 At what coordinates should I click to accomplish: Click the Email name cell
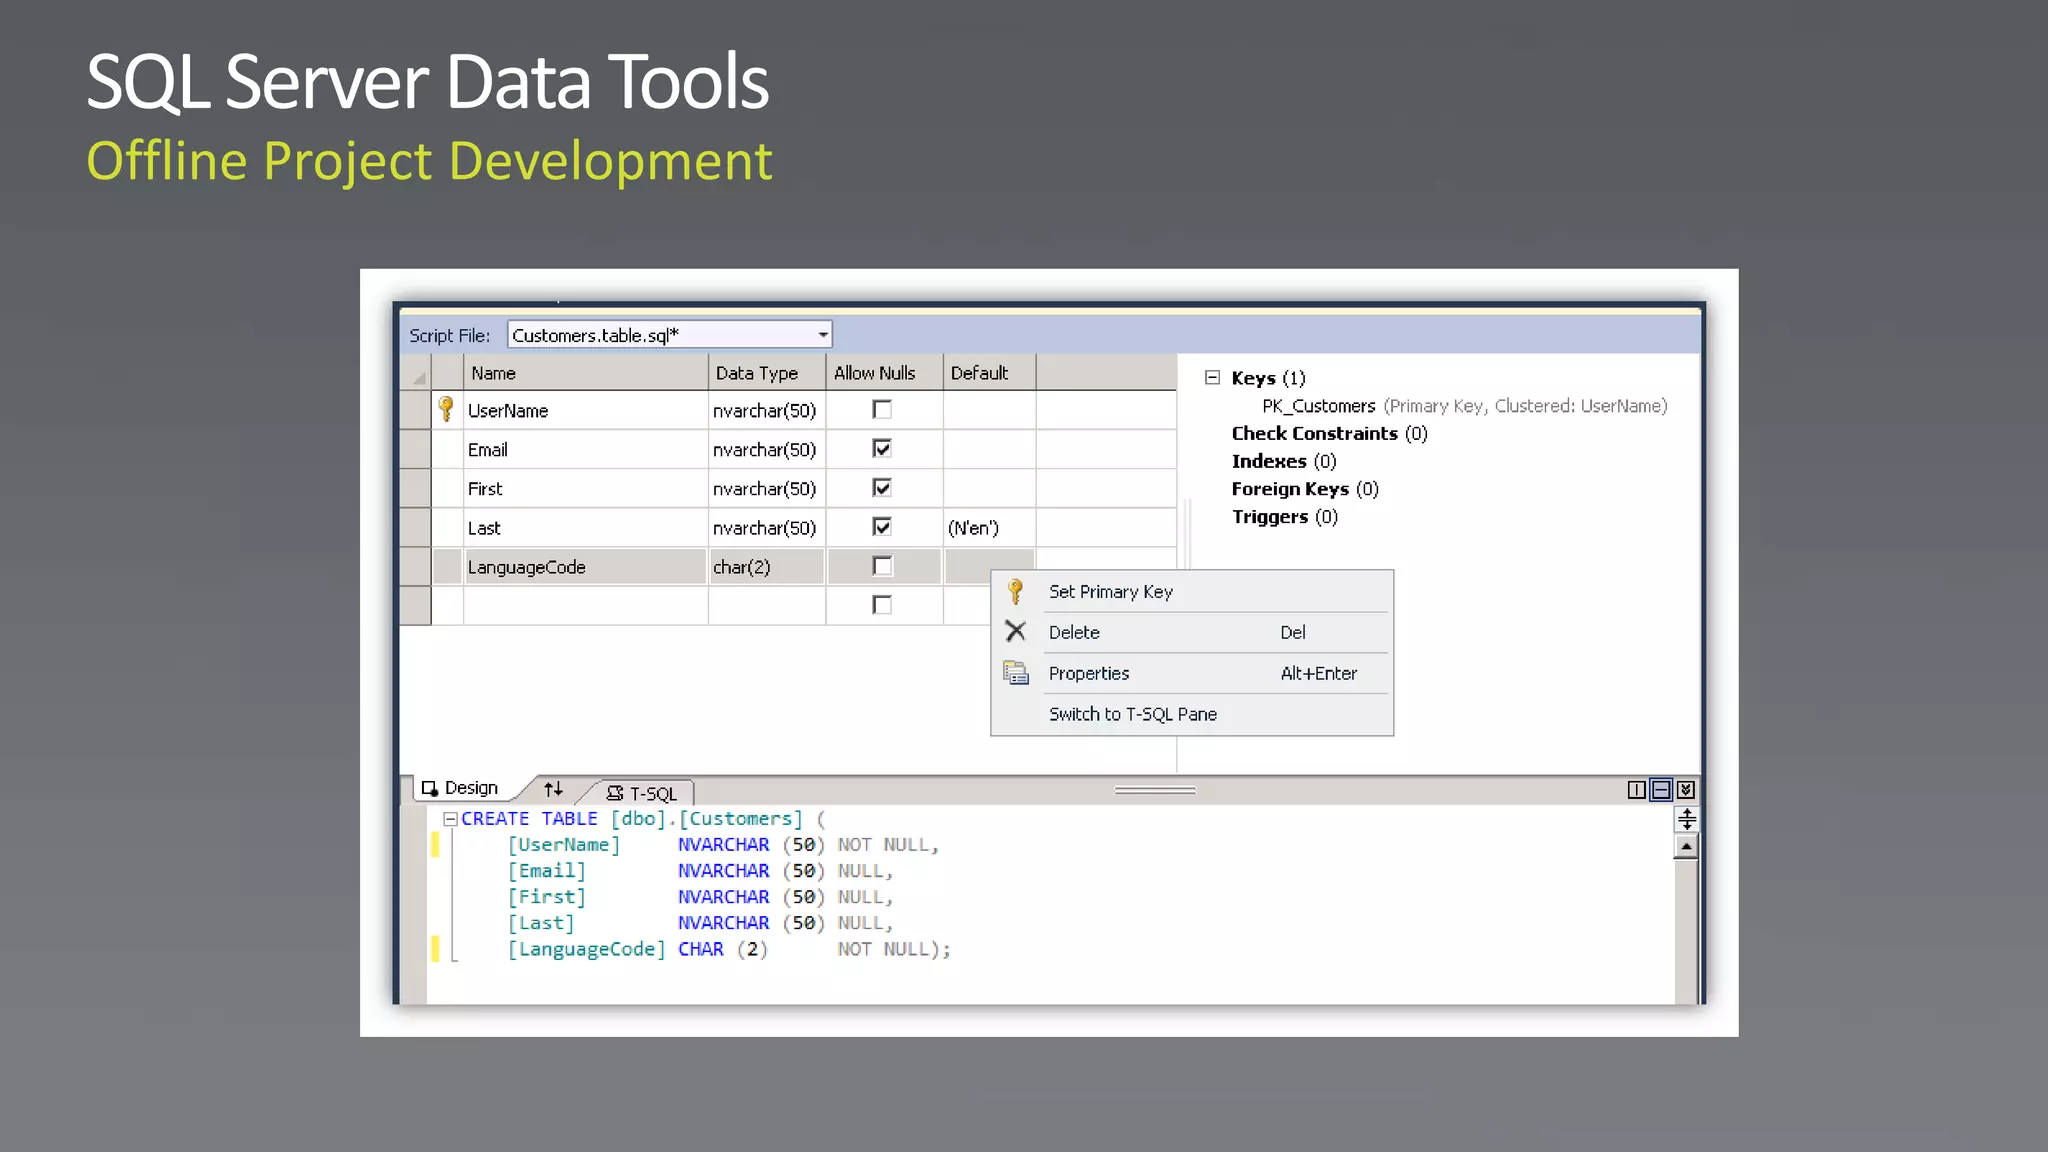point(585,449)
